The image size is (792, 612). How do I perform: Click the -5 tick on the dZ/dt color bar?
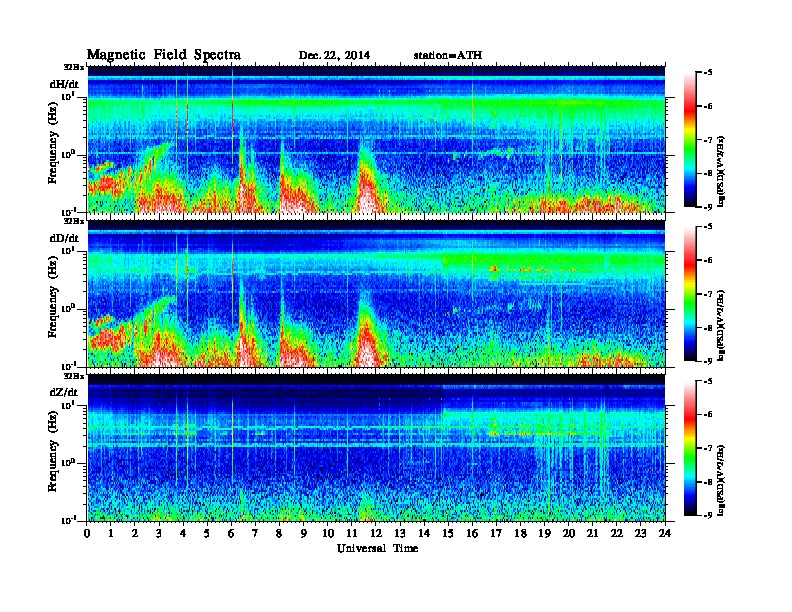(708, 381)
